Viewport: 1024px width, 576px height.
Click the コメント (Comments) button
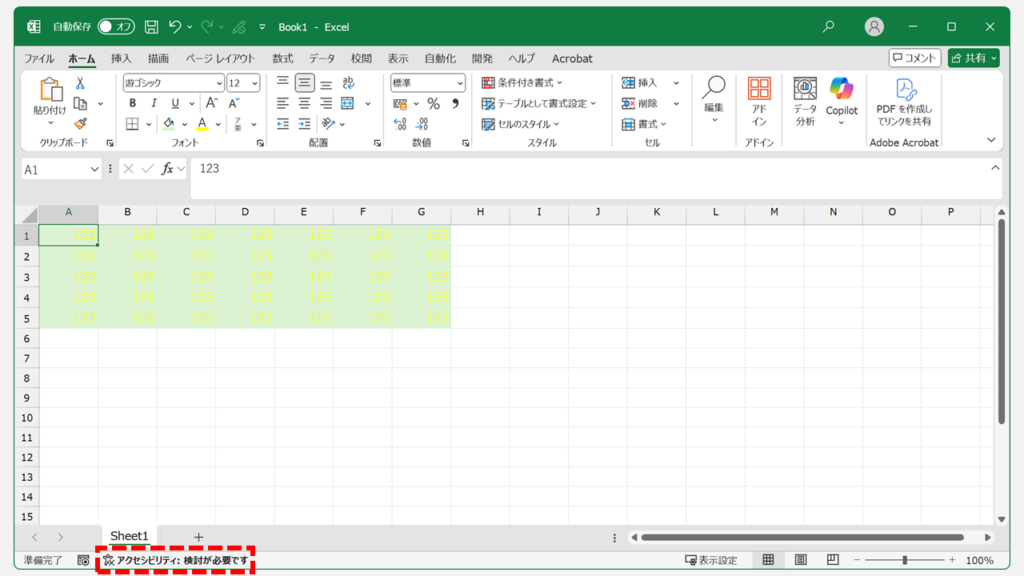tap(914, 59)
